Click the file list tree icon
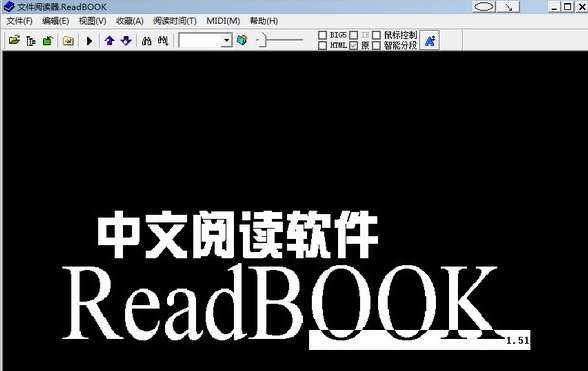Viewport: 588px width, 371px height. pos(31,41)
